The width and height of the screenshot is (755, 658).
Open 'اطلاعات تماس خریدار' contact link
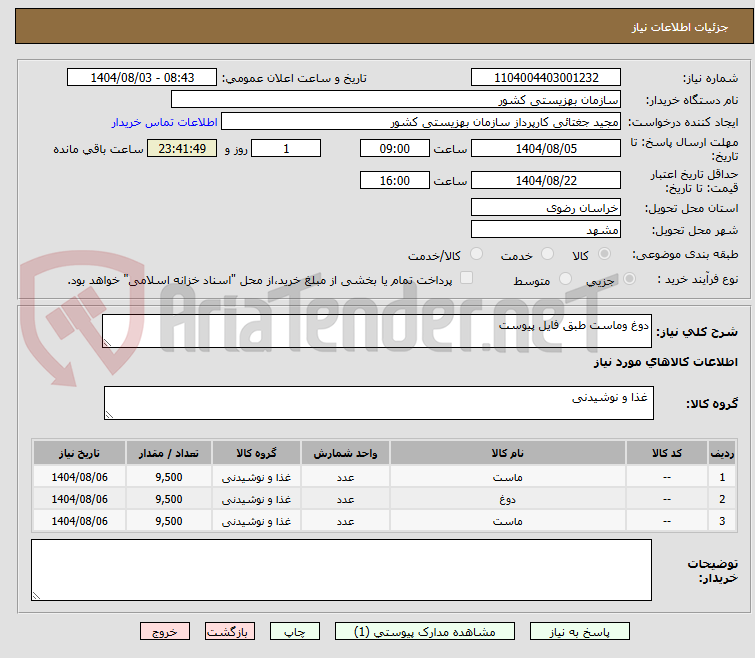pos(160,122)
